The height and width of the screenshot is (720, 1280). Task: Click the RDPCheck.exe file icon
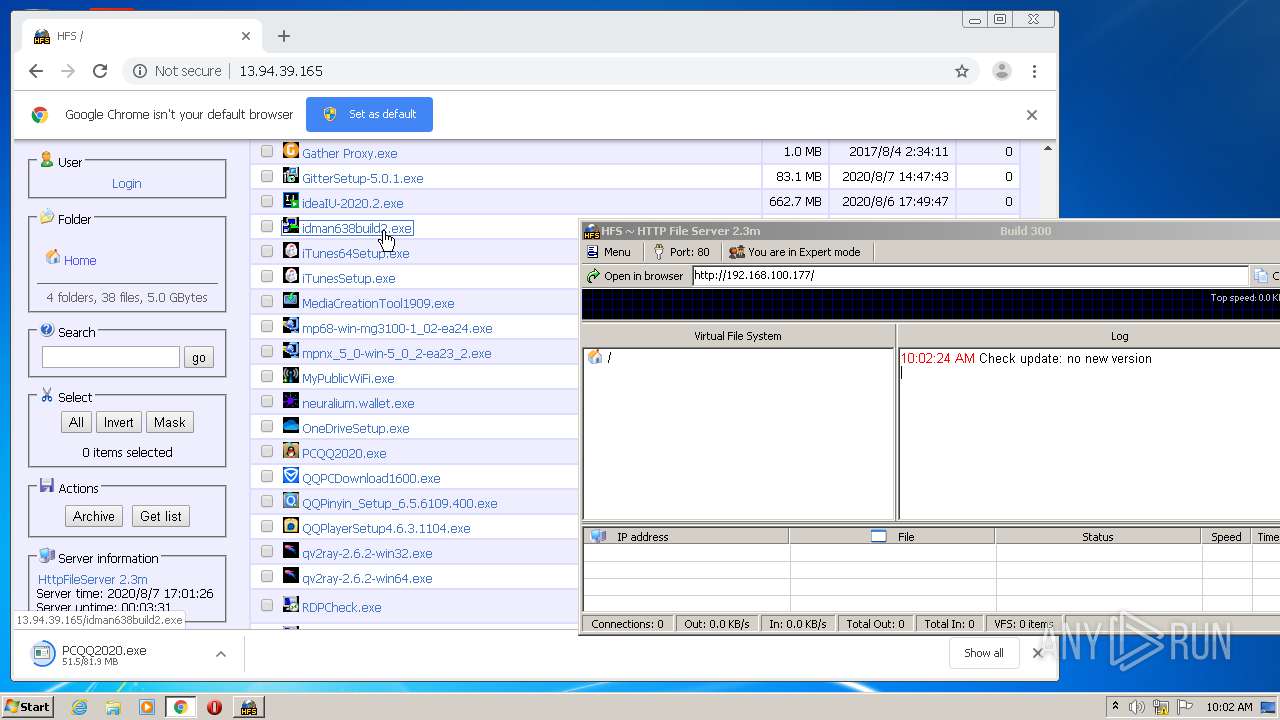point(291,605)
